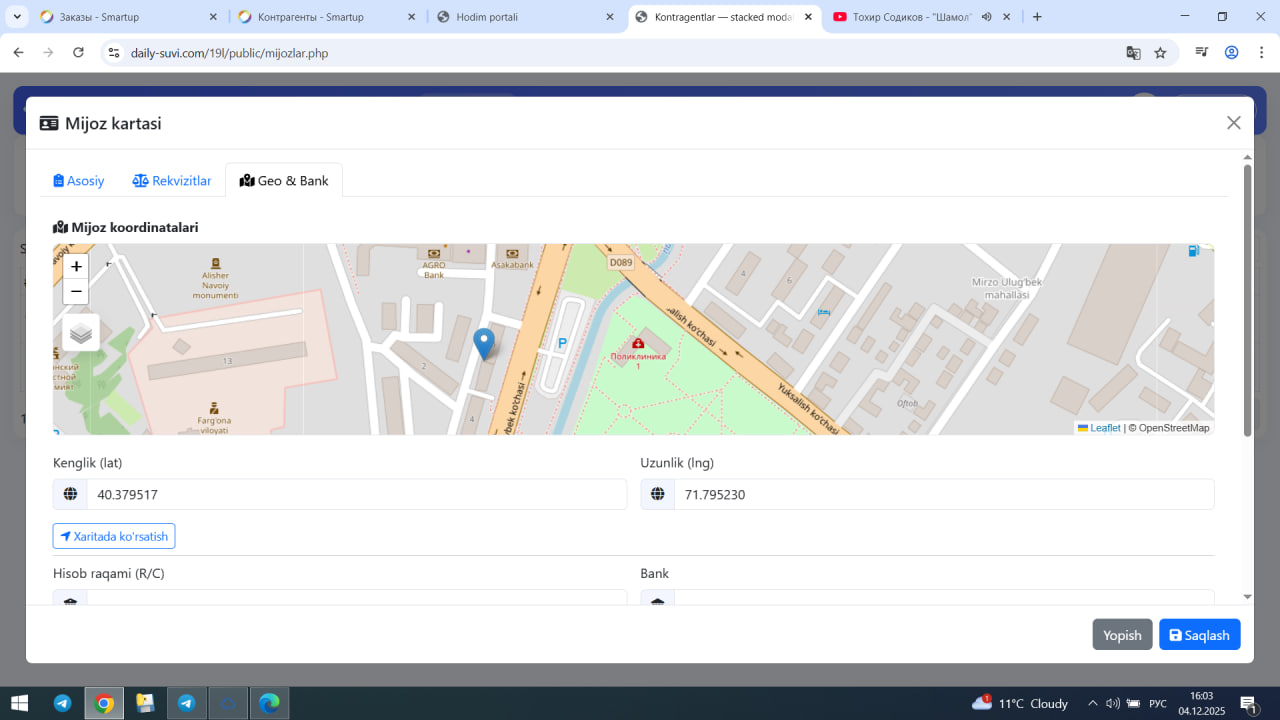
Task: Click the dialog's vertical scrollbar thumb
Action: point(1247,300)
